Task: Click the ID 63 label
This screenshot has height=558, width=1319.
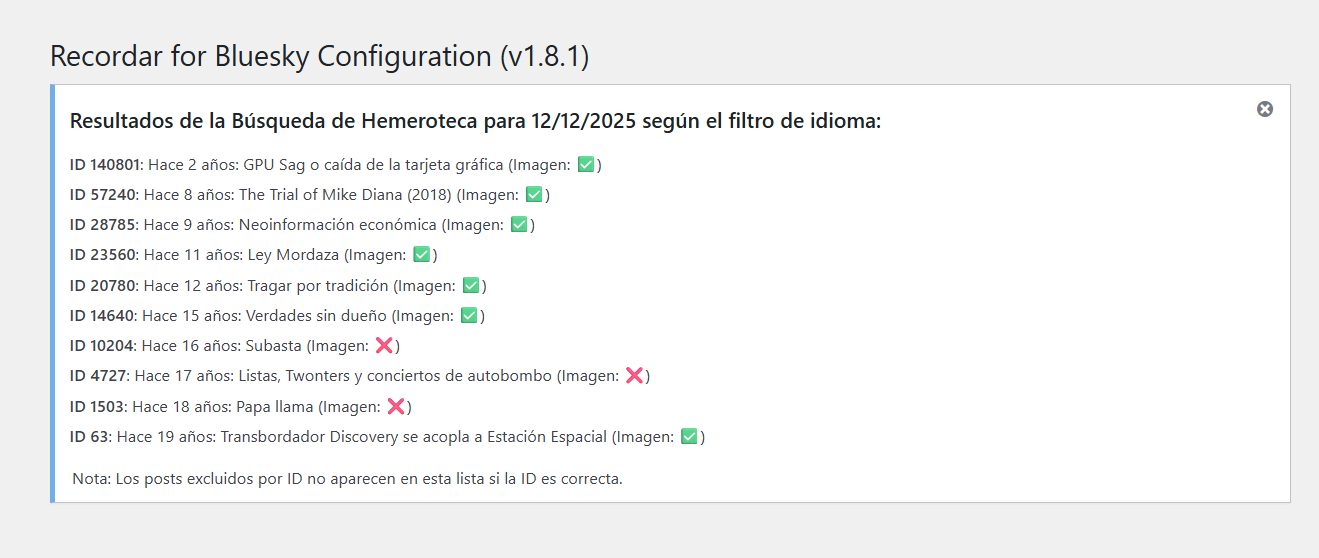Action: [x=89, y=437]
